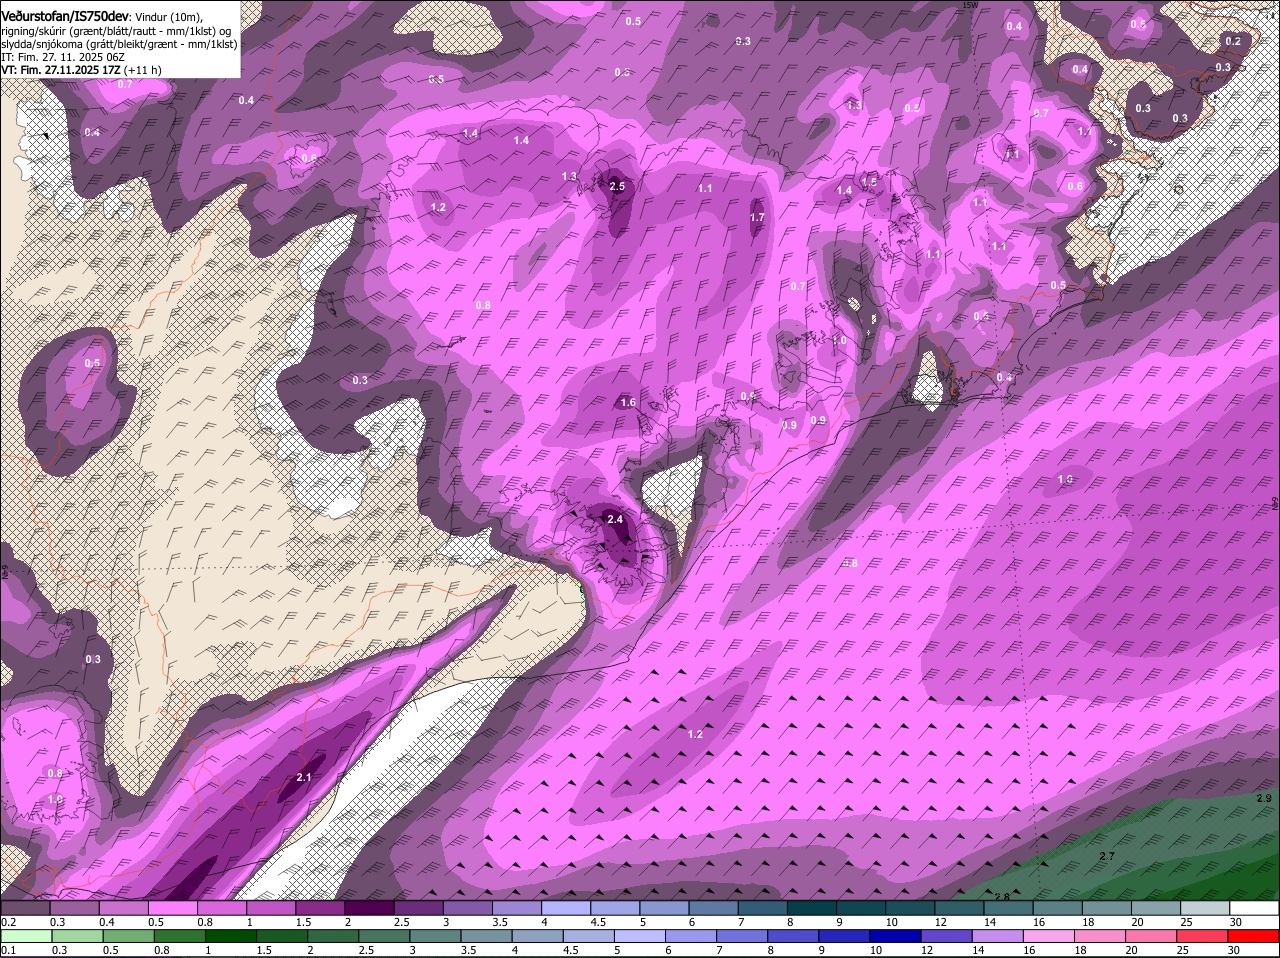
Task: Click the 1.7 precipitation value on the map
Action: point(757,217)
